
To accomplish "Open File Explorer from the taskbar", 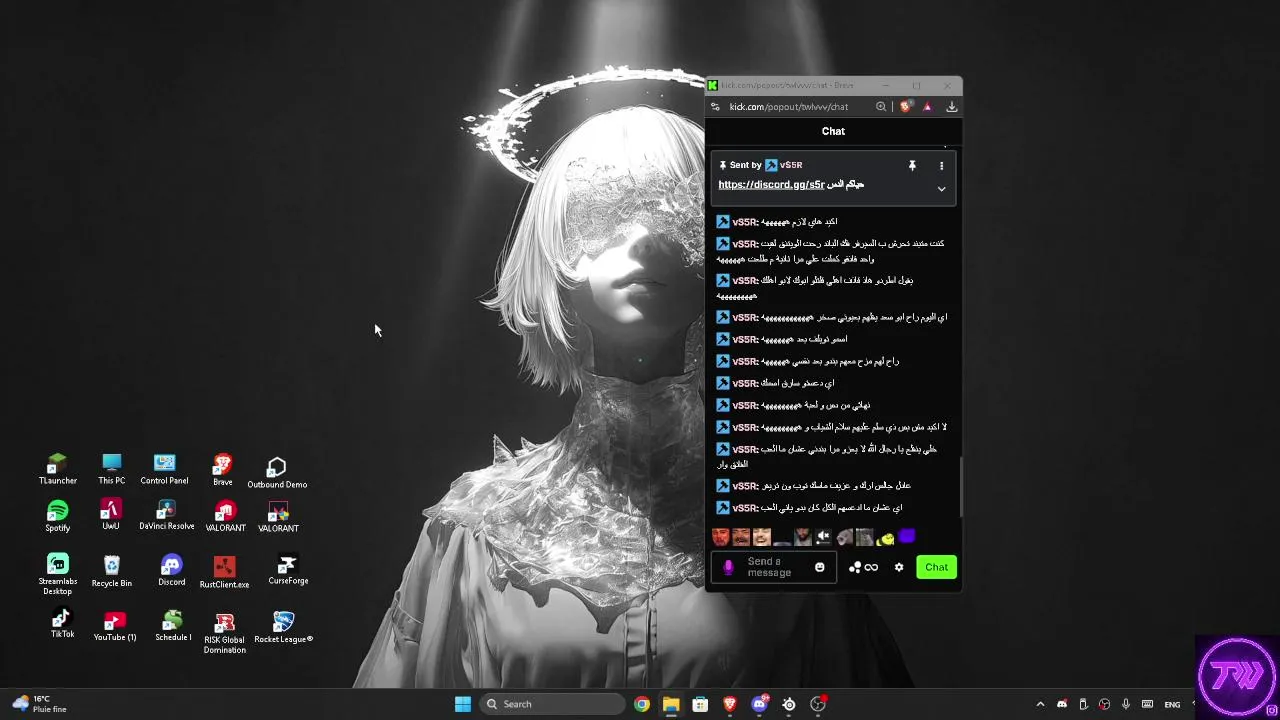I will click(671, 704).
